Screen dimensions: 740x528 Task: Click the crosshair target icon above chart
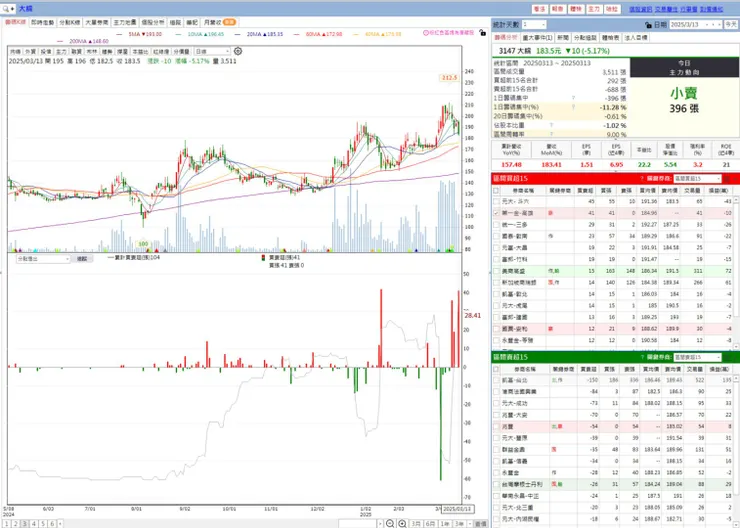pos(238,51)
